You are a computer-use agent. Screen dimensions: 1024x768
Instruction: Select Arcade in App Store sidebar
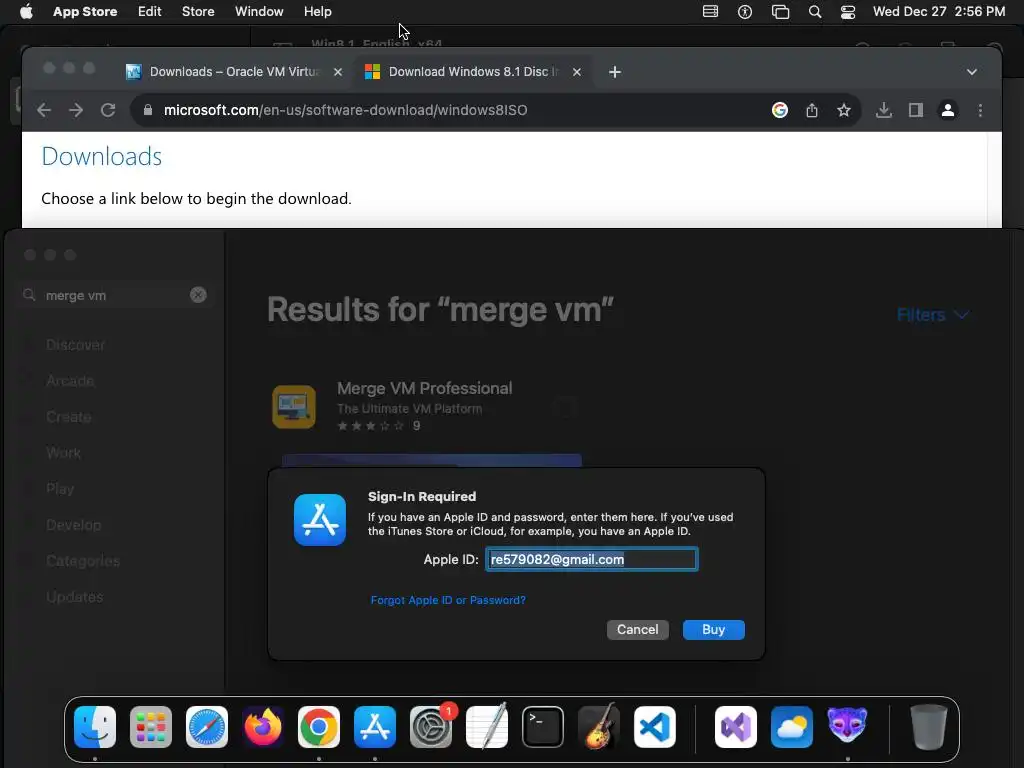(70, 381)
